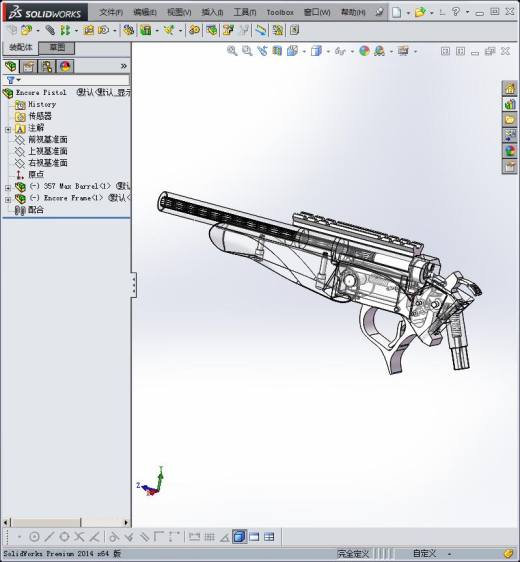Click the tree's right scroll arrow
This screenshot has width=520, height=562.
point(126,523)
